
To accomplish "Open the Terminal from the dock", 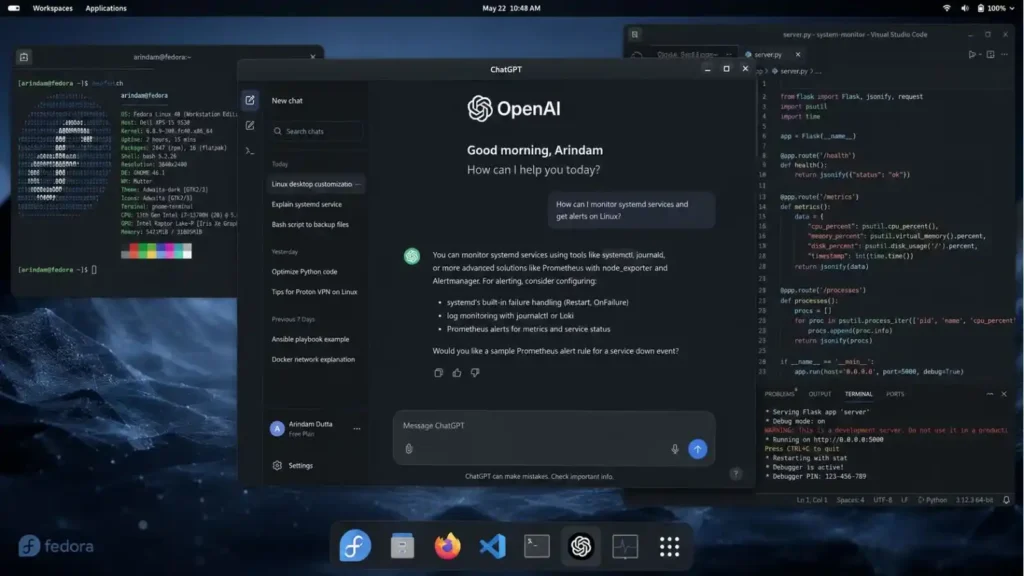I will (537, 546).
